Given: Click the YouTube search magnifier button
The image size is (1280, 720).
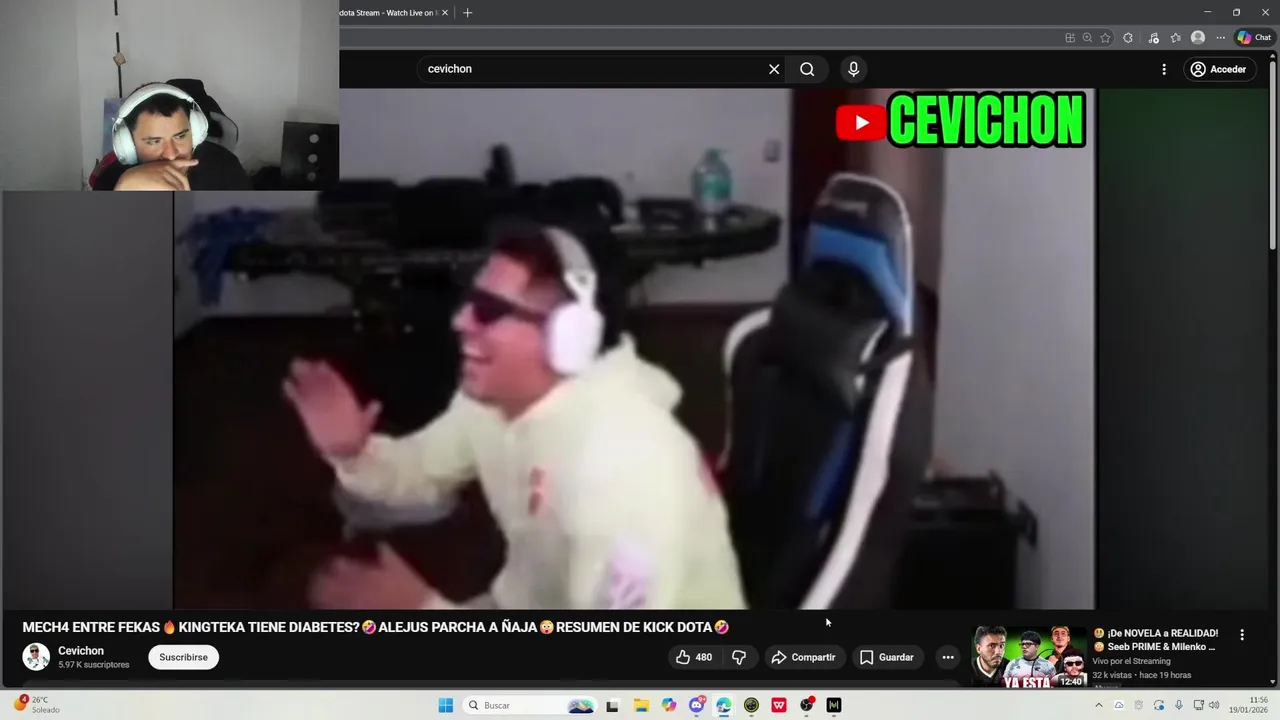Looking at the screenshot, I should click(x=807, y=69).
